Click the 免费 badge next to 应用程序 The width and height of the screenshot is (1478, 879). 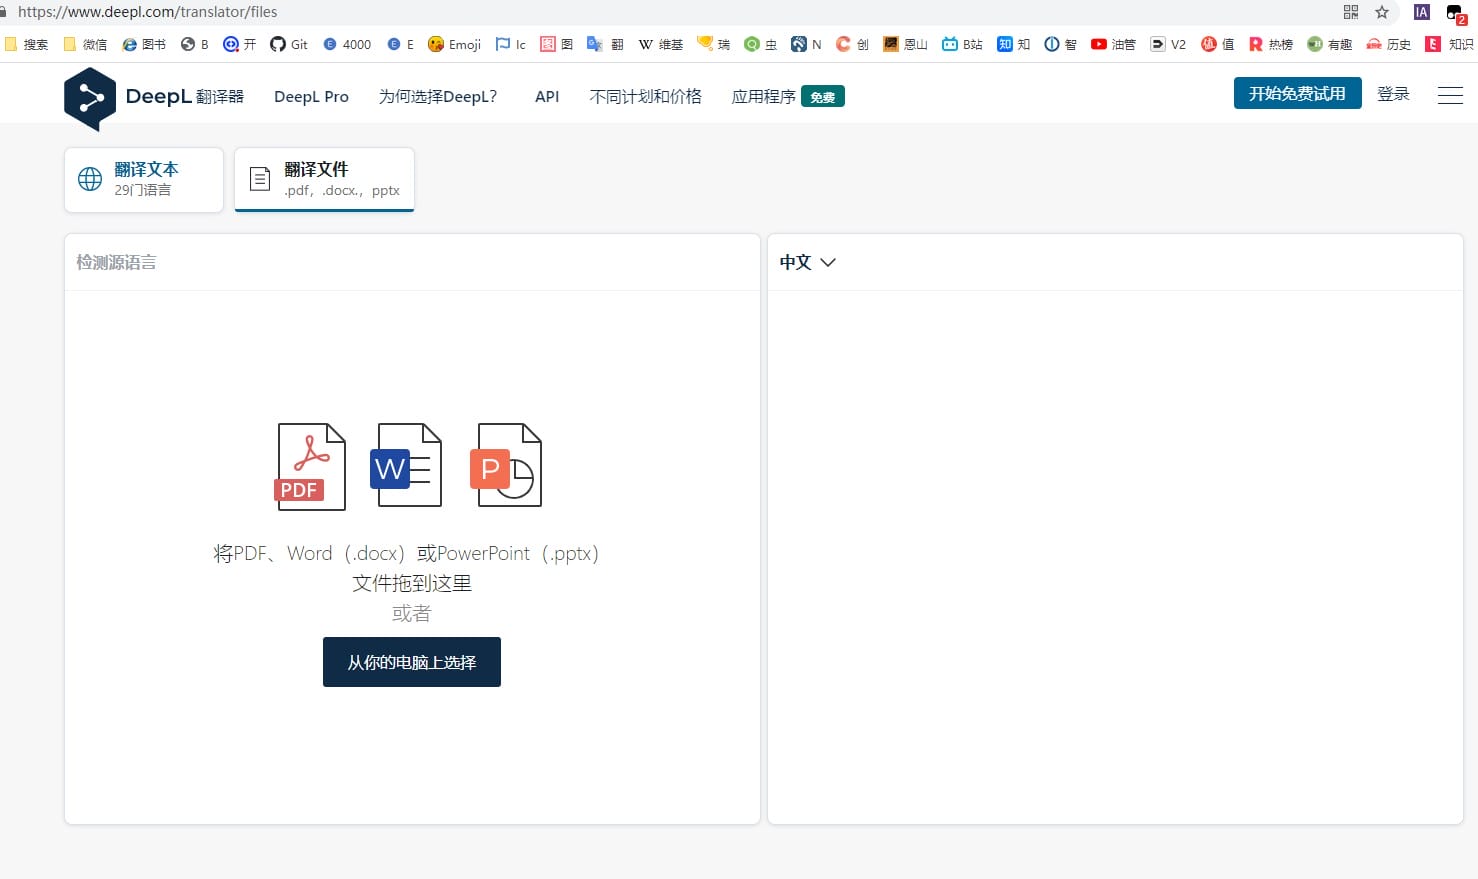pyautogui.click(x=823, y=96)
